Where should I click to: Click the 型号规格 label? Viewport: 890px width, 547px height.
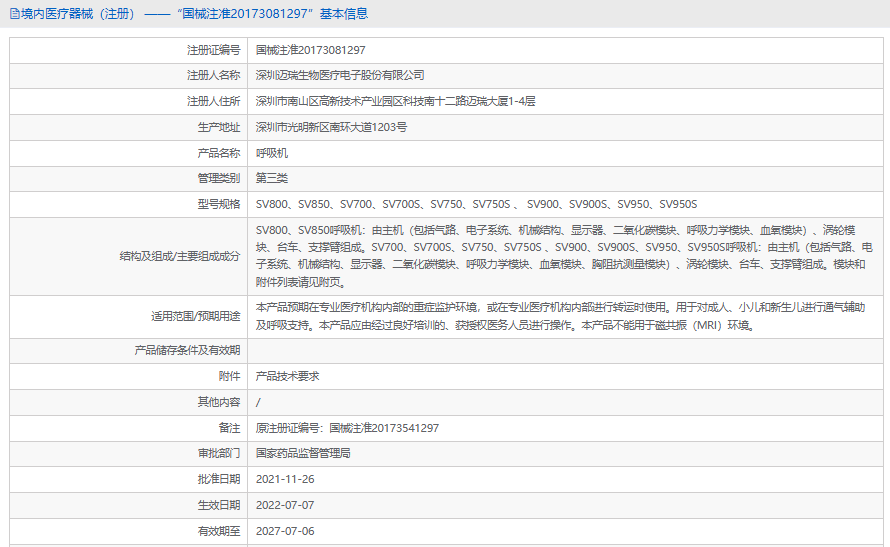coord(219,204)
